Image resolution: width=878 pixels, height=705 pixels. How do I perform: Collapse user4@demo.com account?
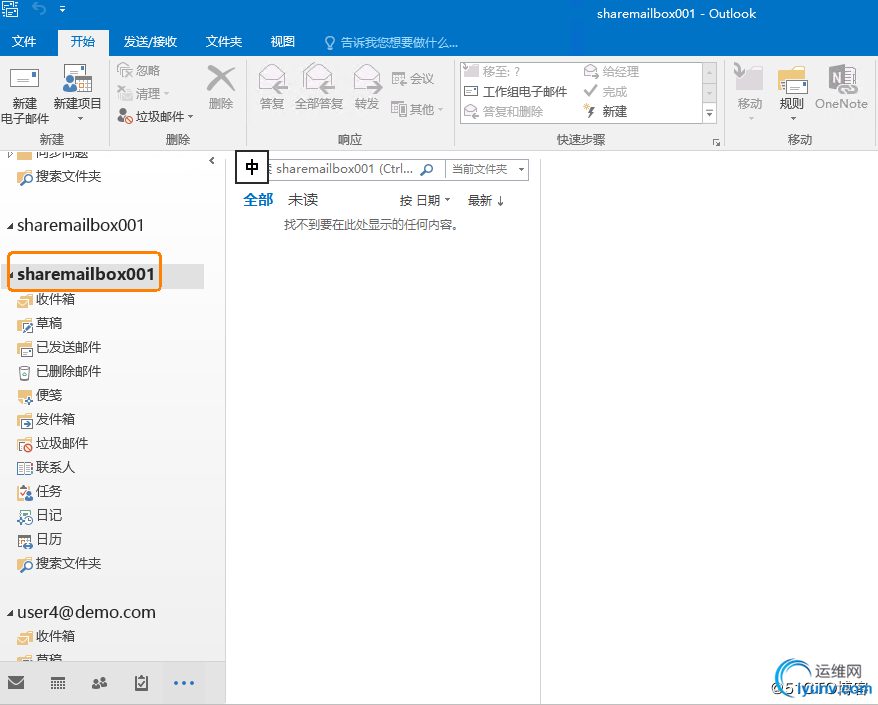coord(10,614)
